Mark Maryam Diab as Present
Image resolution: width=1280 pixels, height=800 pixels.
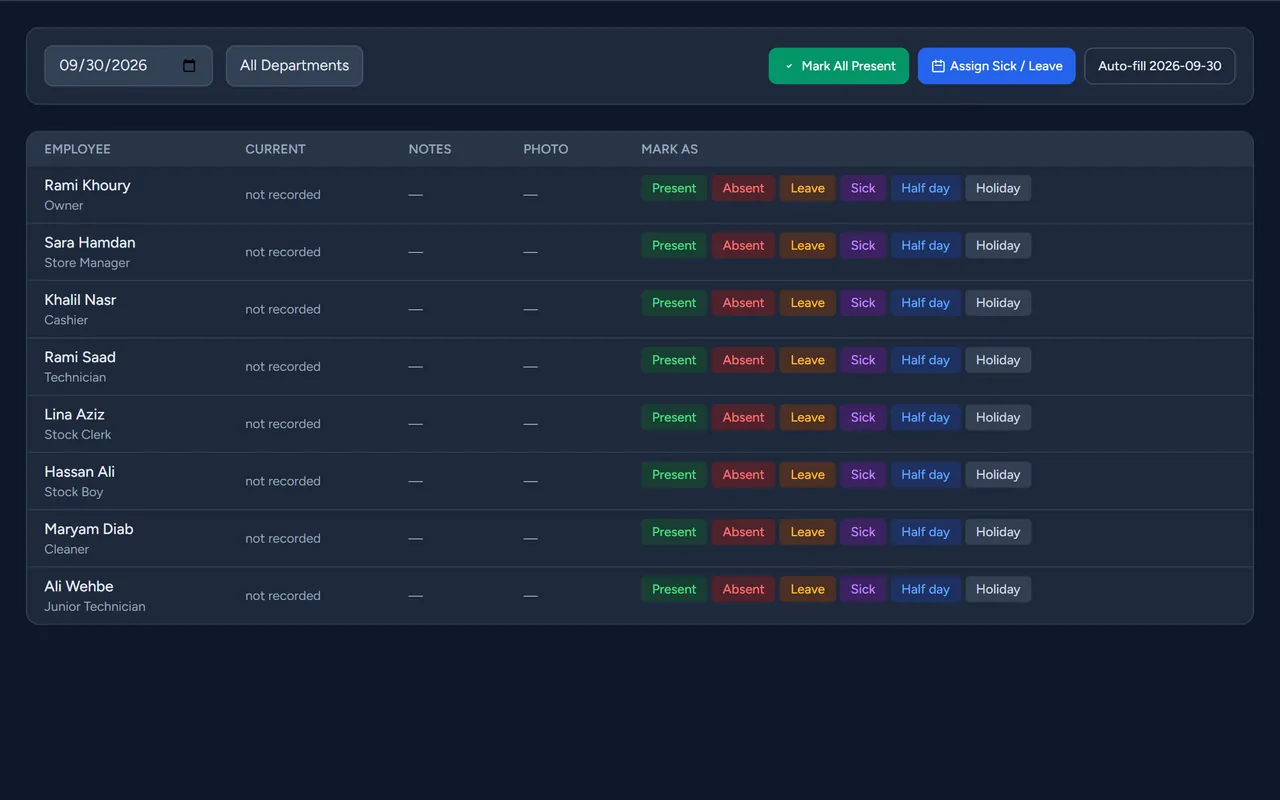click(x=674, y=532)
